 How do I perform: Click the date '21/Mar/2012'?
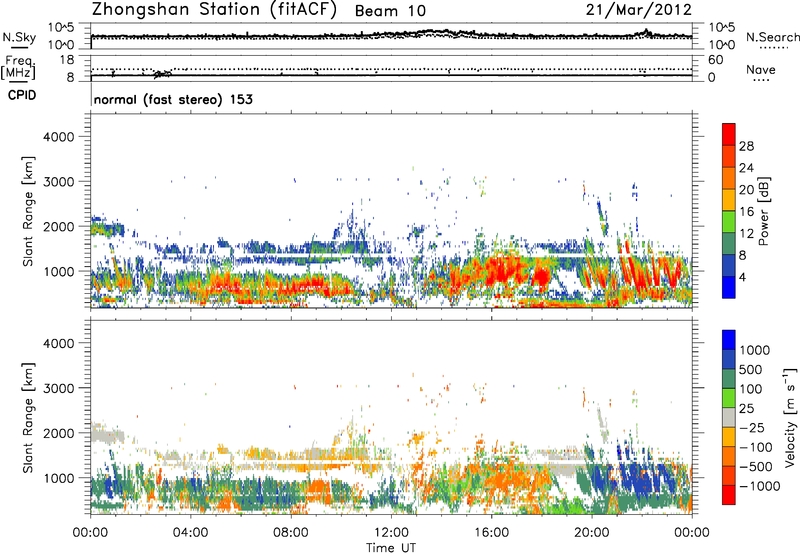[x=639, y=10]
